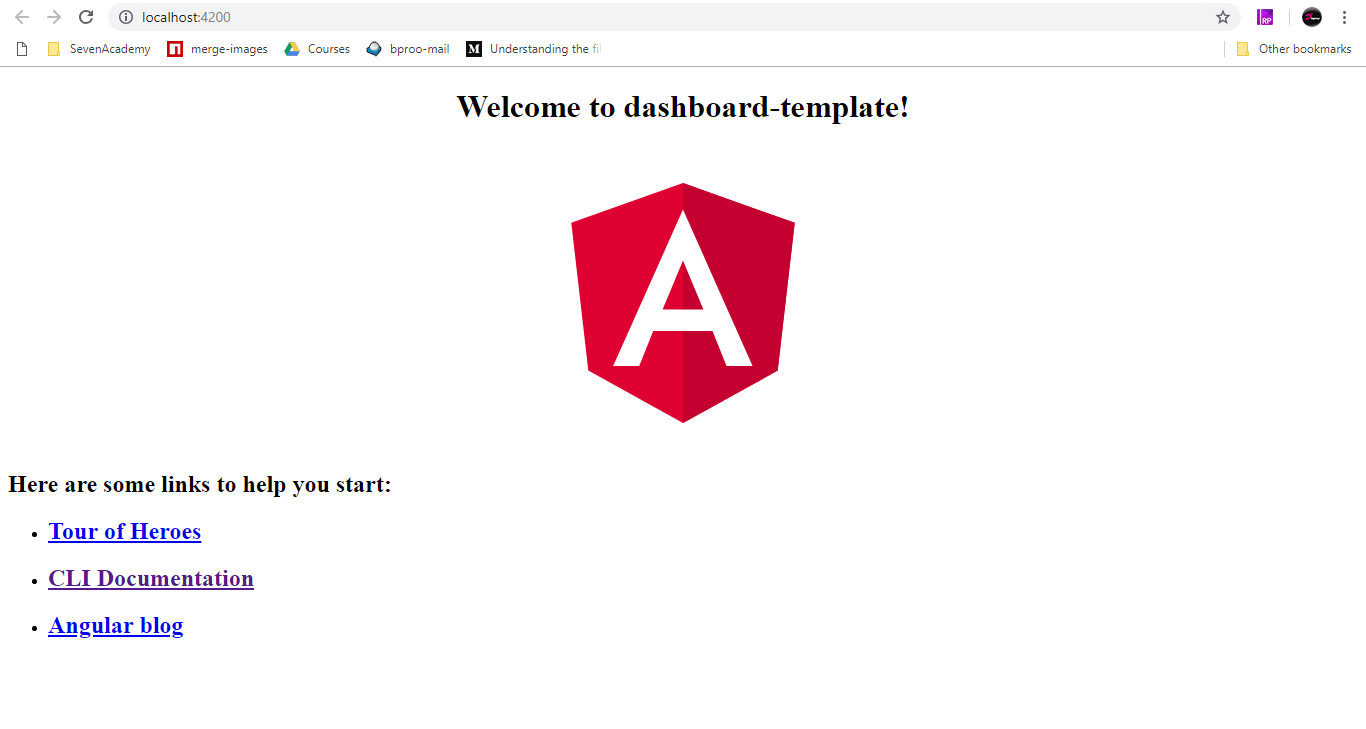1366x729 pixels.
Task: Open the Chrome profile avatar
Action: [x=1312, y=17]
